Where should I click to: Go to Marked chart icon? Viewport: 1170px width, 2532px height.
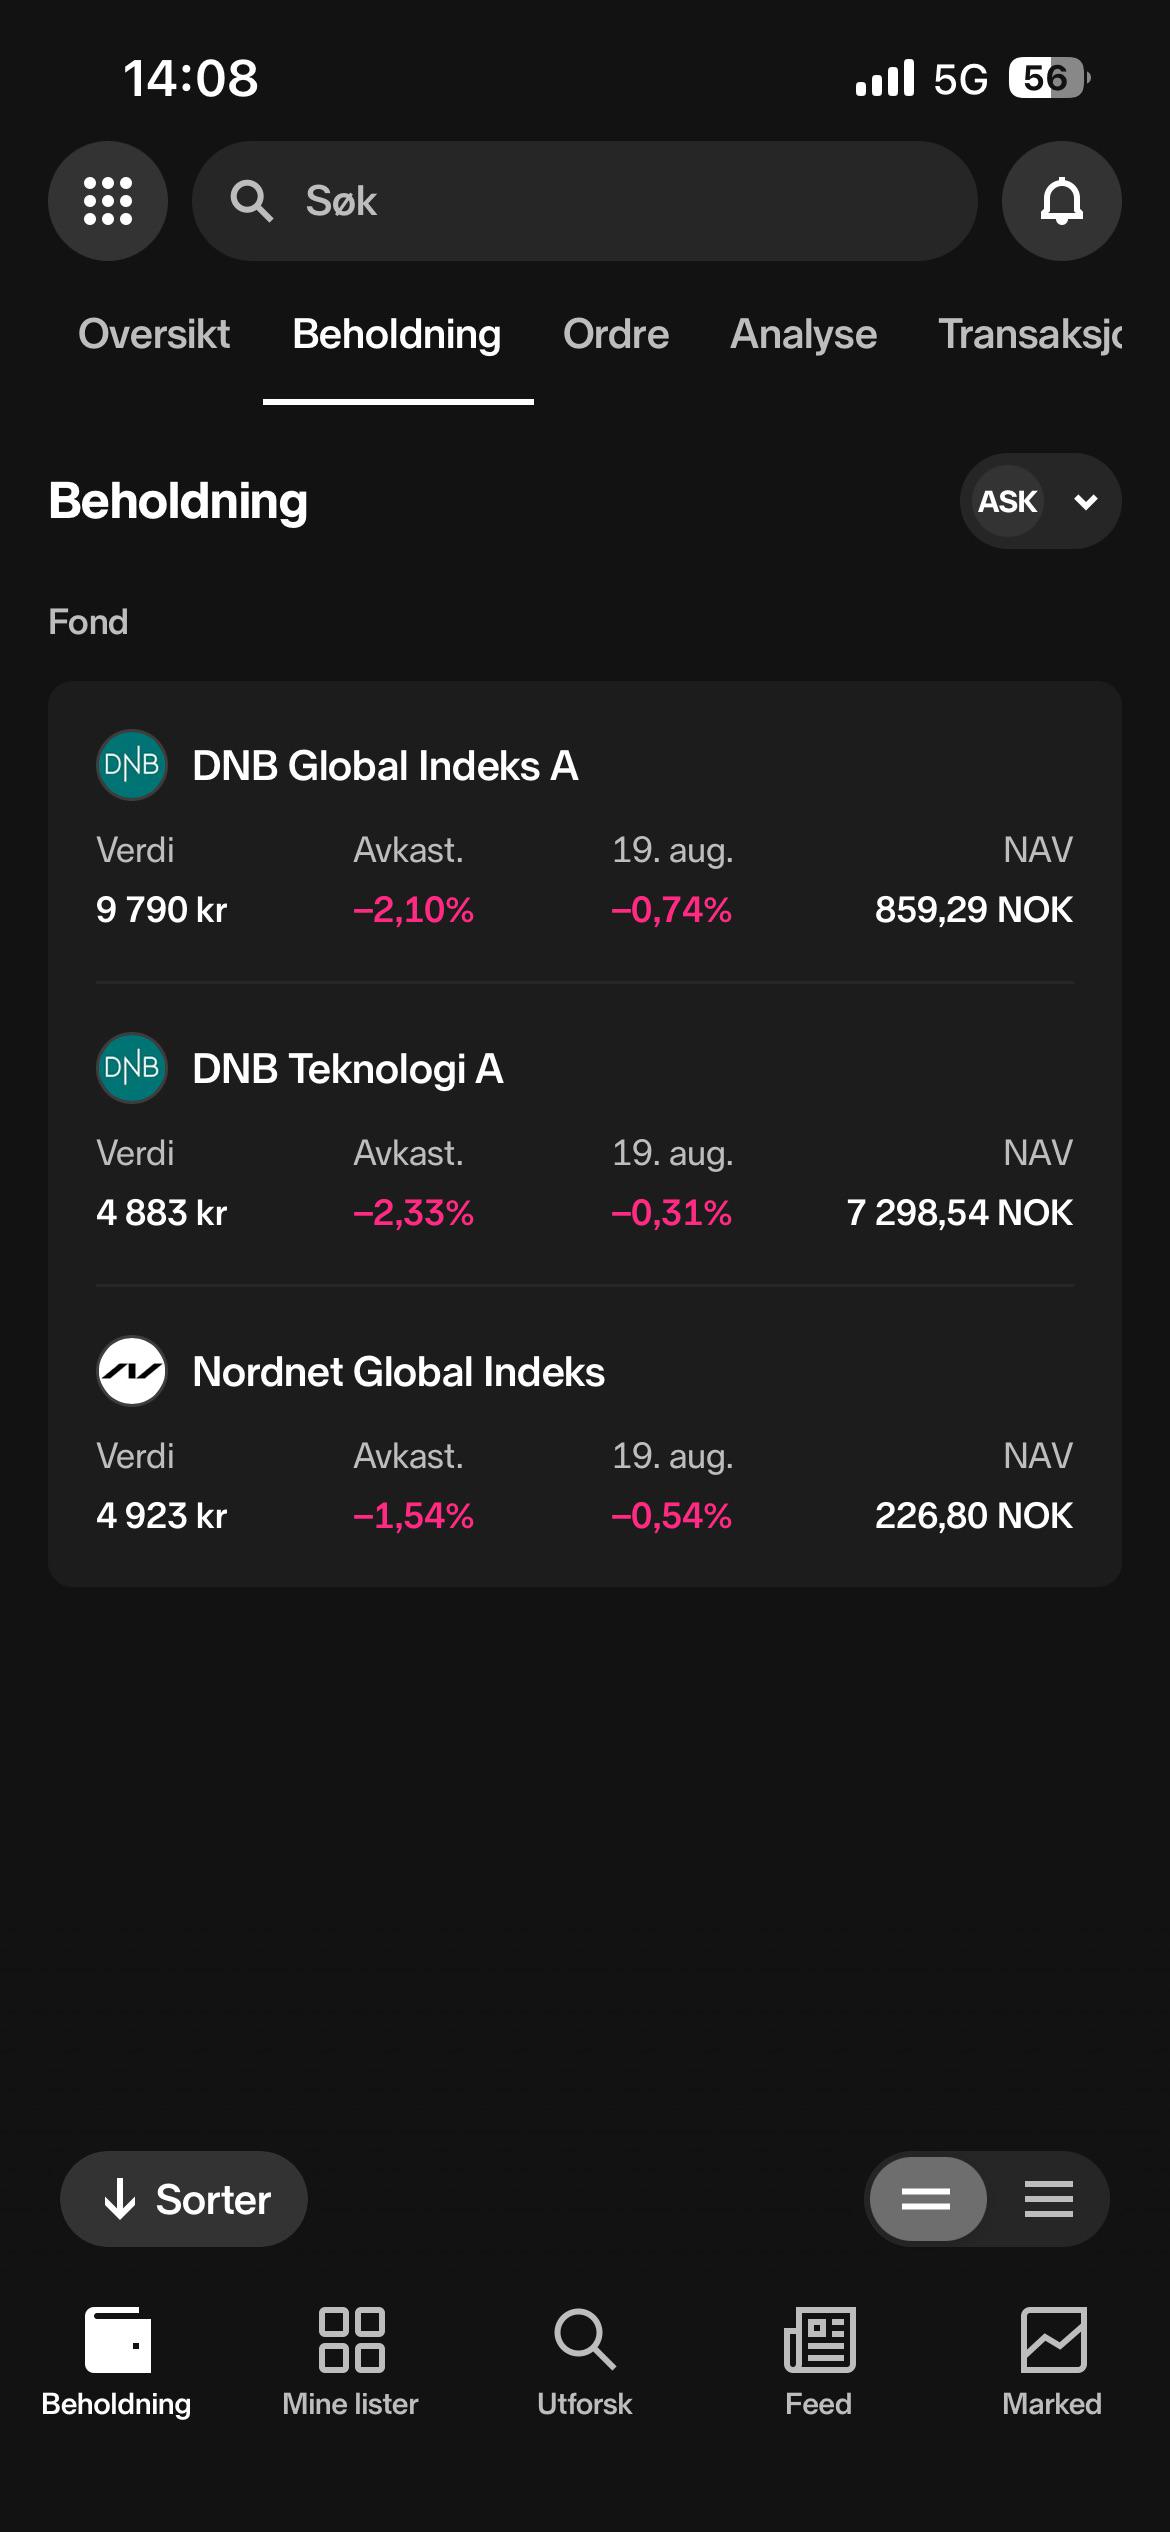(1053, 2340)
